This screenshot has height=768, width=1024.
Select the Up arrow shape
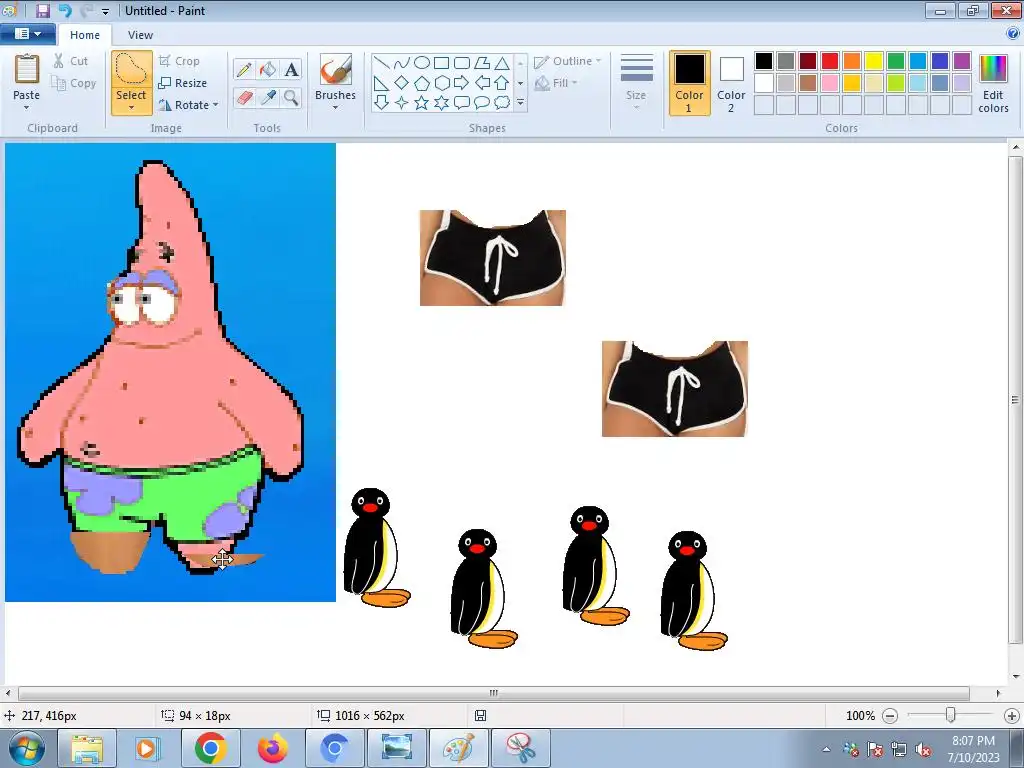tap(502, 83)
